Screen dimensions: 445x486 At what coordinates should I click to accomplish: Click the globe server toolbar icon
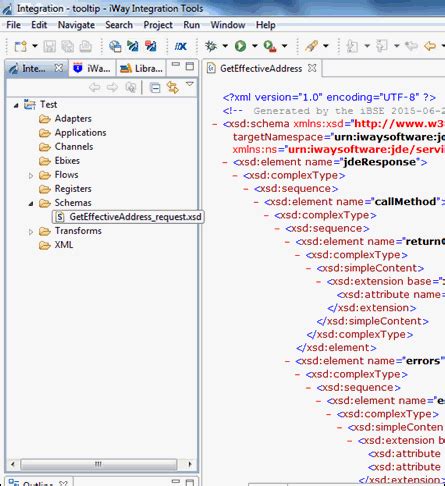pyautogui.click(x=115, y=46)
